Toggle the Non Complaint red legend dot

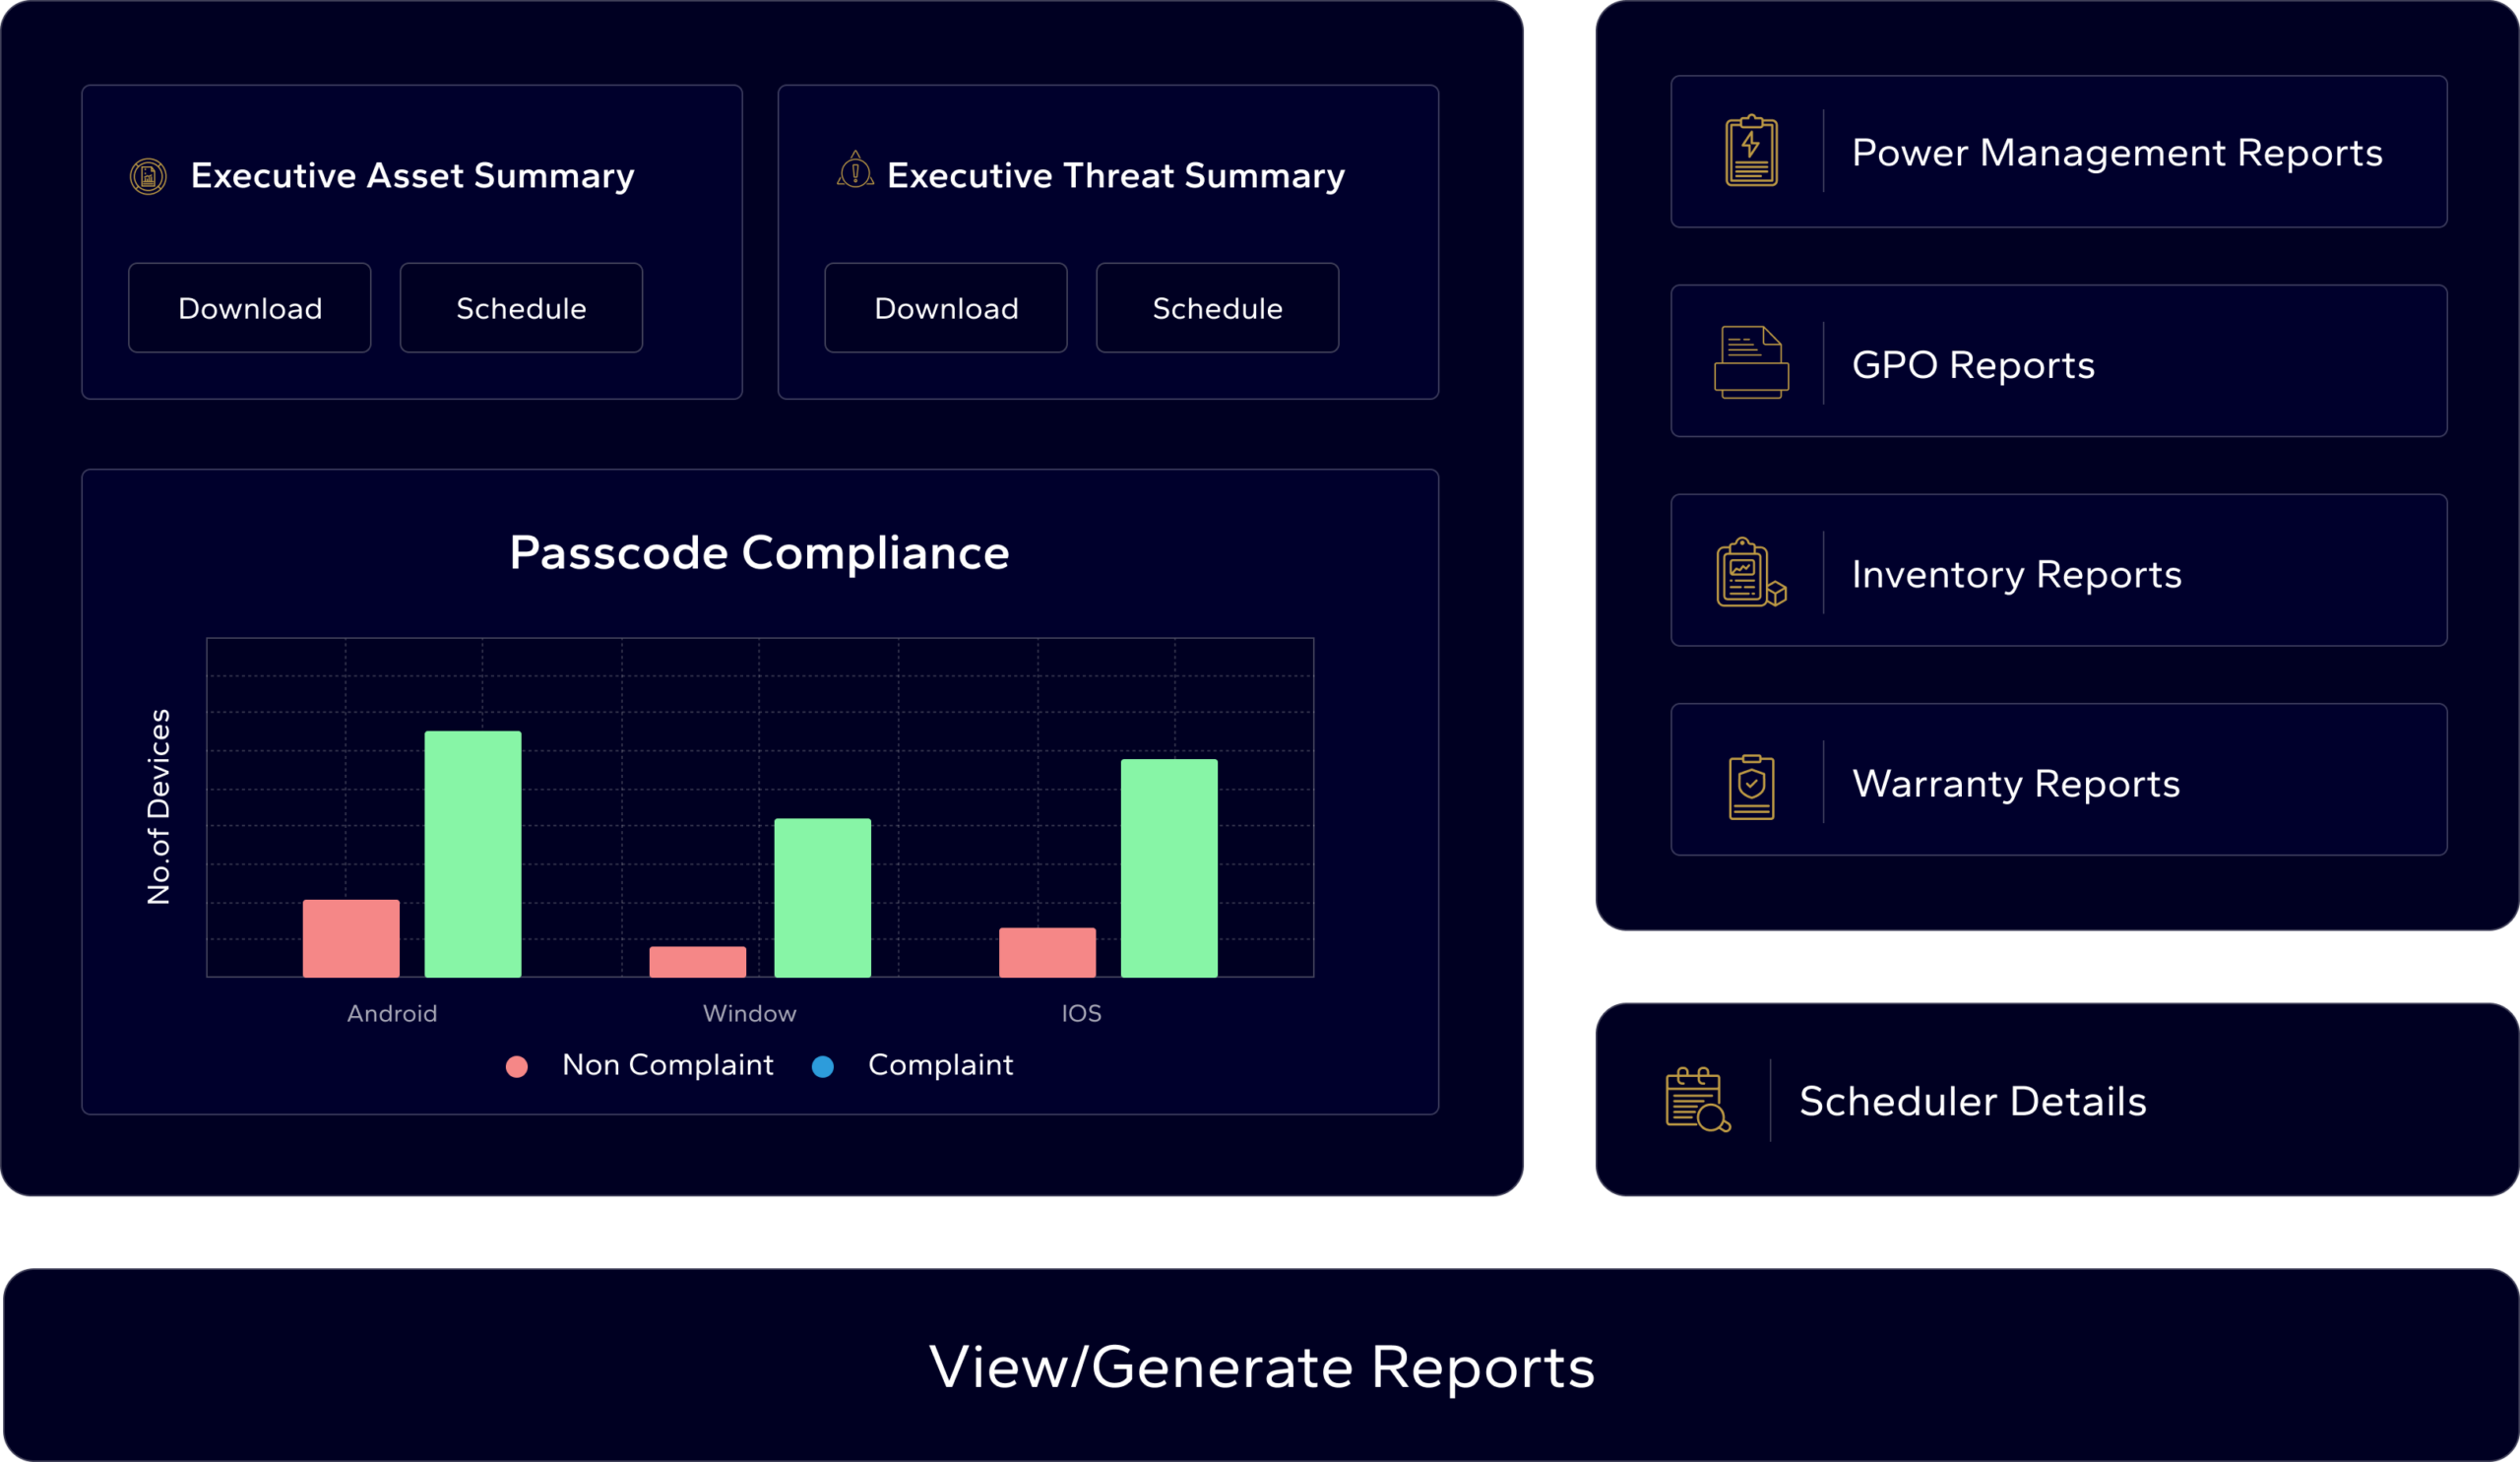point(516,1067)
